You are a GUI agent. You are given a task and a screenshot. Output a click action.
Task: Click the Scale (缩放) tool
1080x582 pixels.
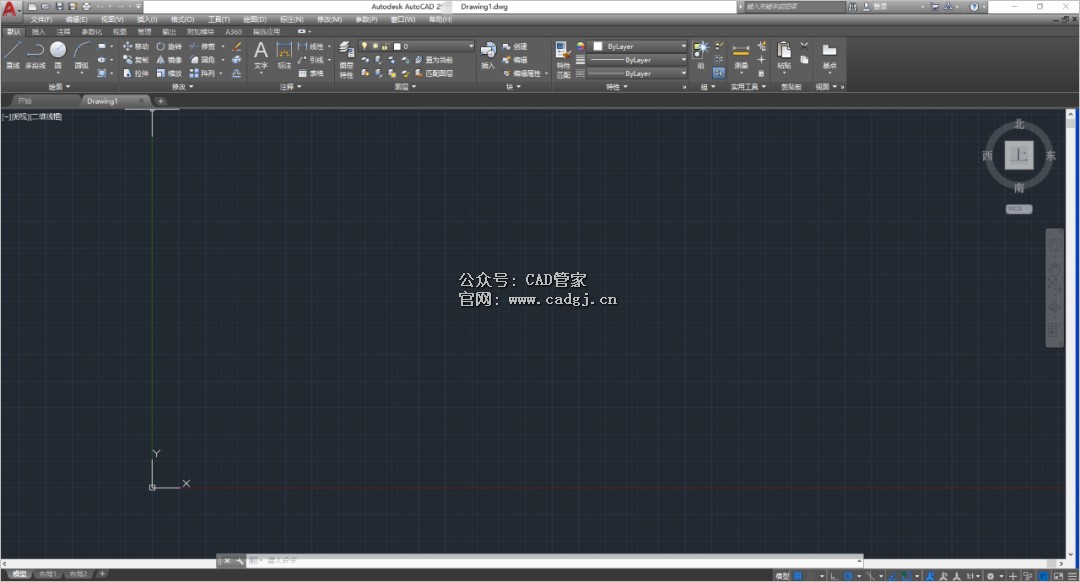169,73
